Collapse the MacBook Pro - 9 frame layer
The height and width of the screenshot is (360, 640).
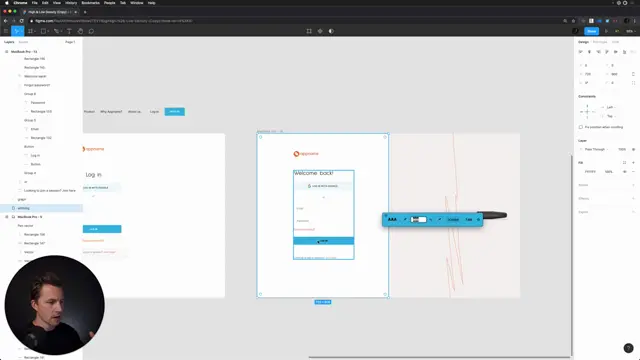(7, 217)
